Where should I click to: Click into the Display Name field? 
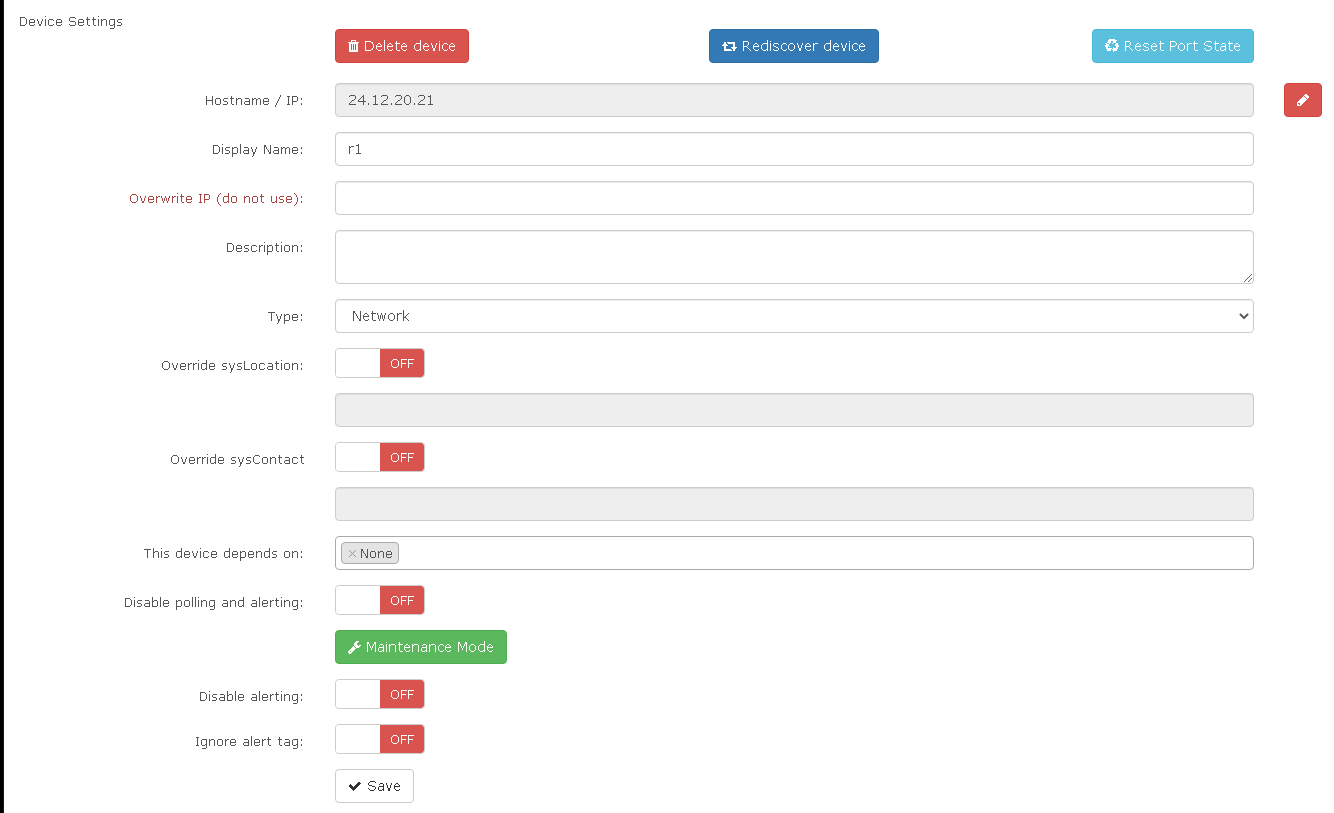pyautogui.click(x=793, y=149)
